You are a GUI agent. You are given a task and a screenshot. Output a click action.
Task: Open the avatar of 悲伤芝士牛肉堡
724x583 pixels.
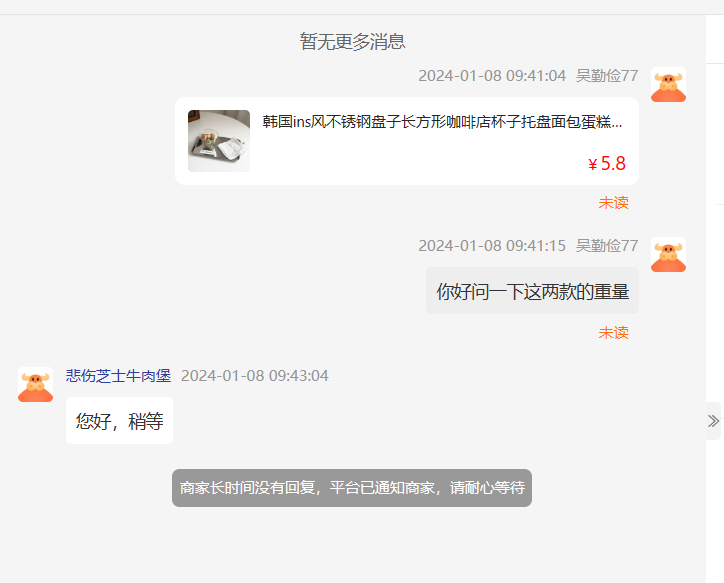coord(36,385)
